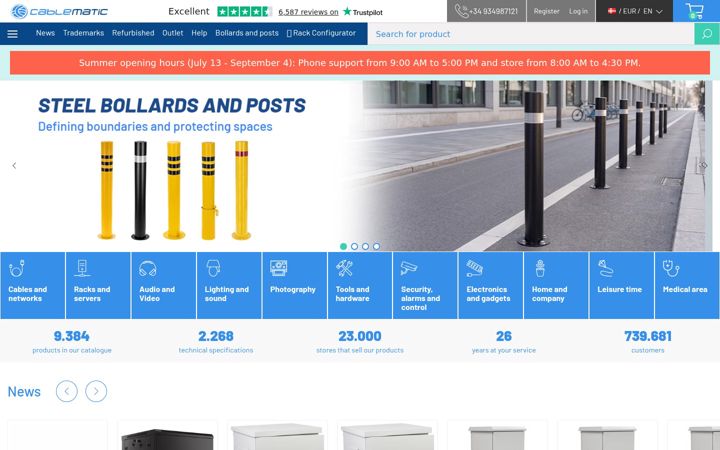Open the shopping cart icon
Screen dimensions: 720x450
point(694,11)
